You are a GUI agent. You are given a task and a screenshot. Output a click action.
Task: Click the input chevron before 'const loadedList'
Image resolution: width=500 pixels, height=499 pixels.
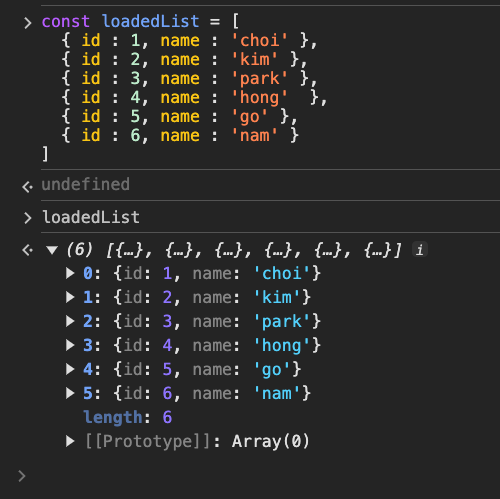pyautogui.click(x=28, y=23)
